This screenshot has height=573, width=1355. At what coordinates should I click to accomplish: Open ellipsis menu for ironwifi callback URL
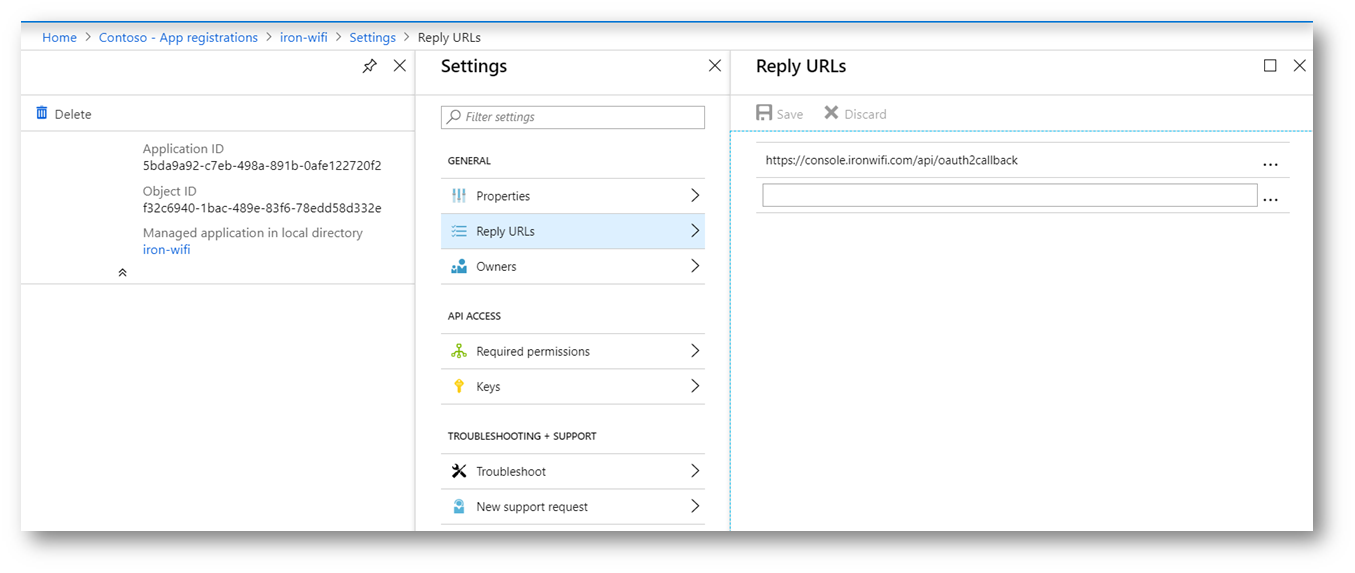(1270, 163)
